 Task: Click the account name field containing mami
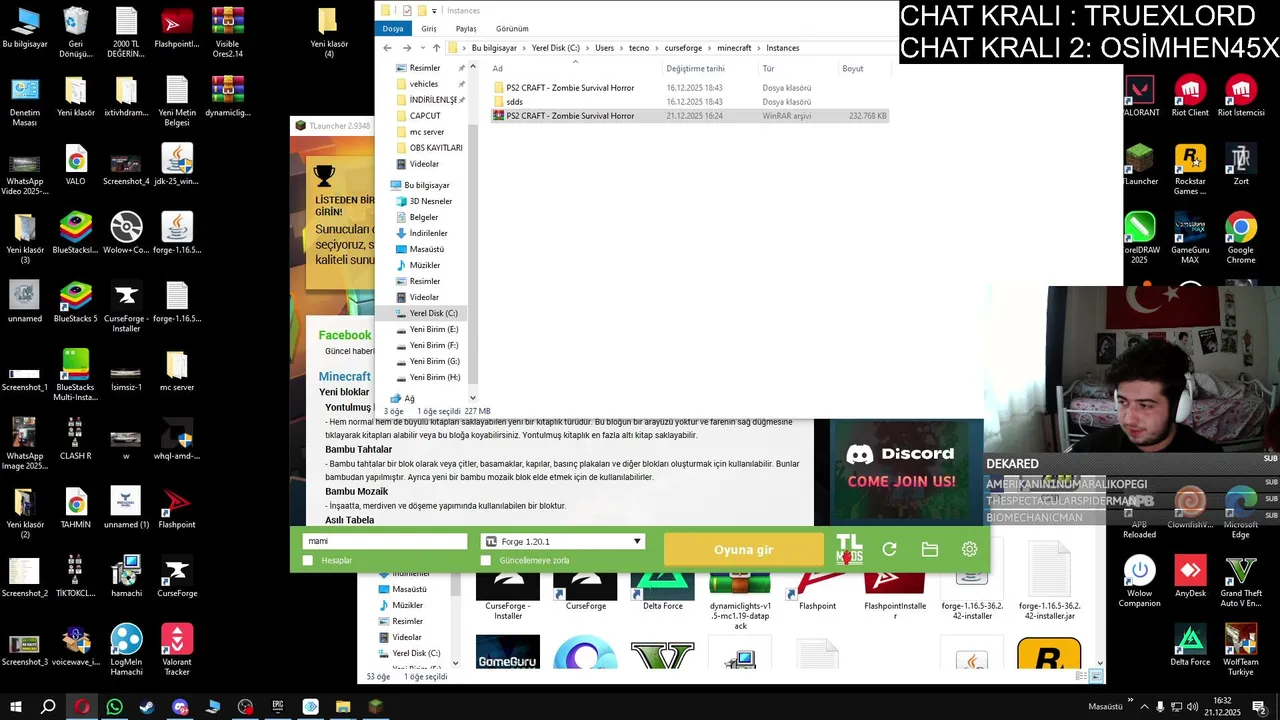[x=385, y=541]
